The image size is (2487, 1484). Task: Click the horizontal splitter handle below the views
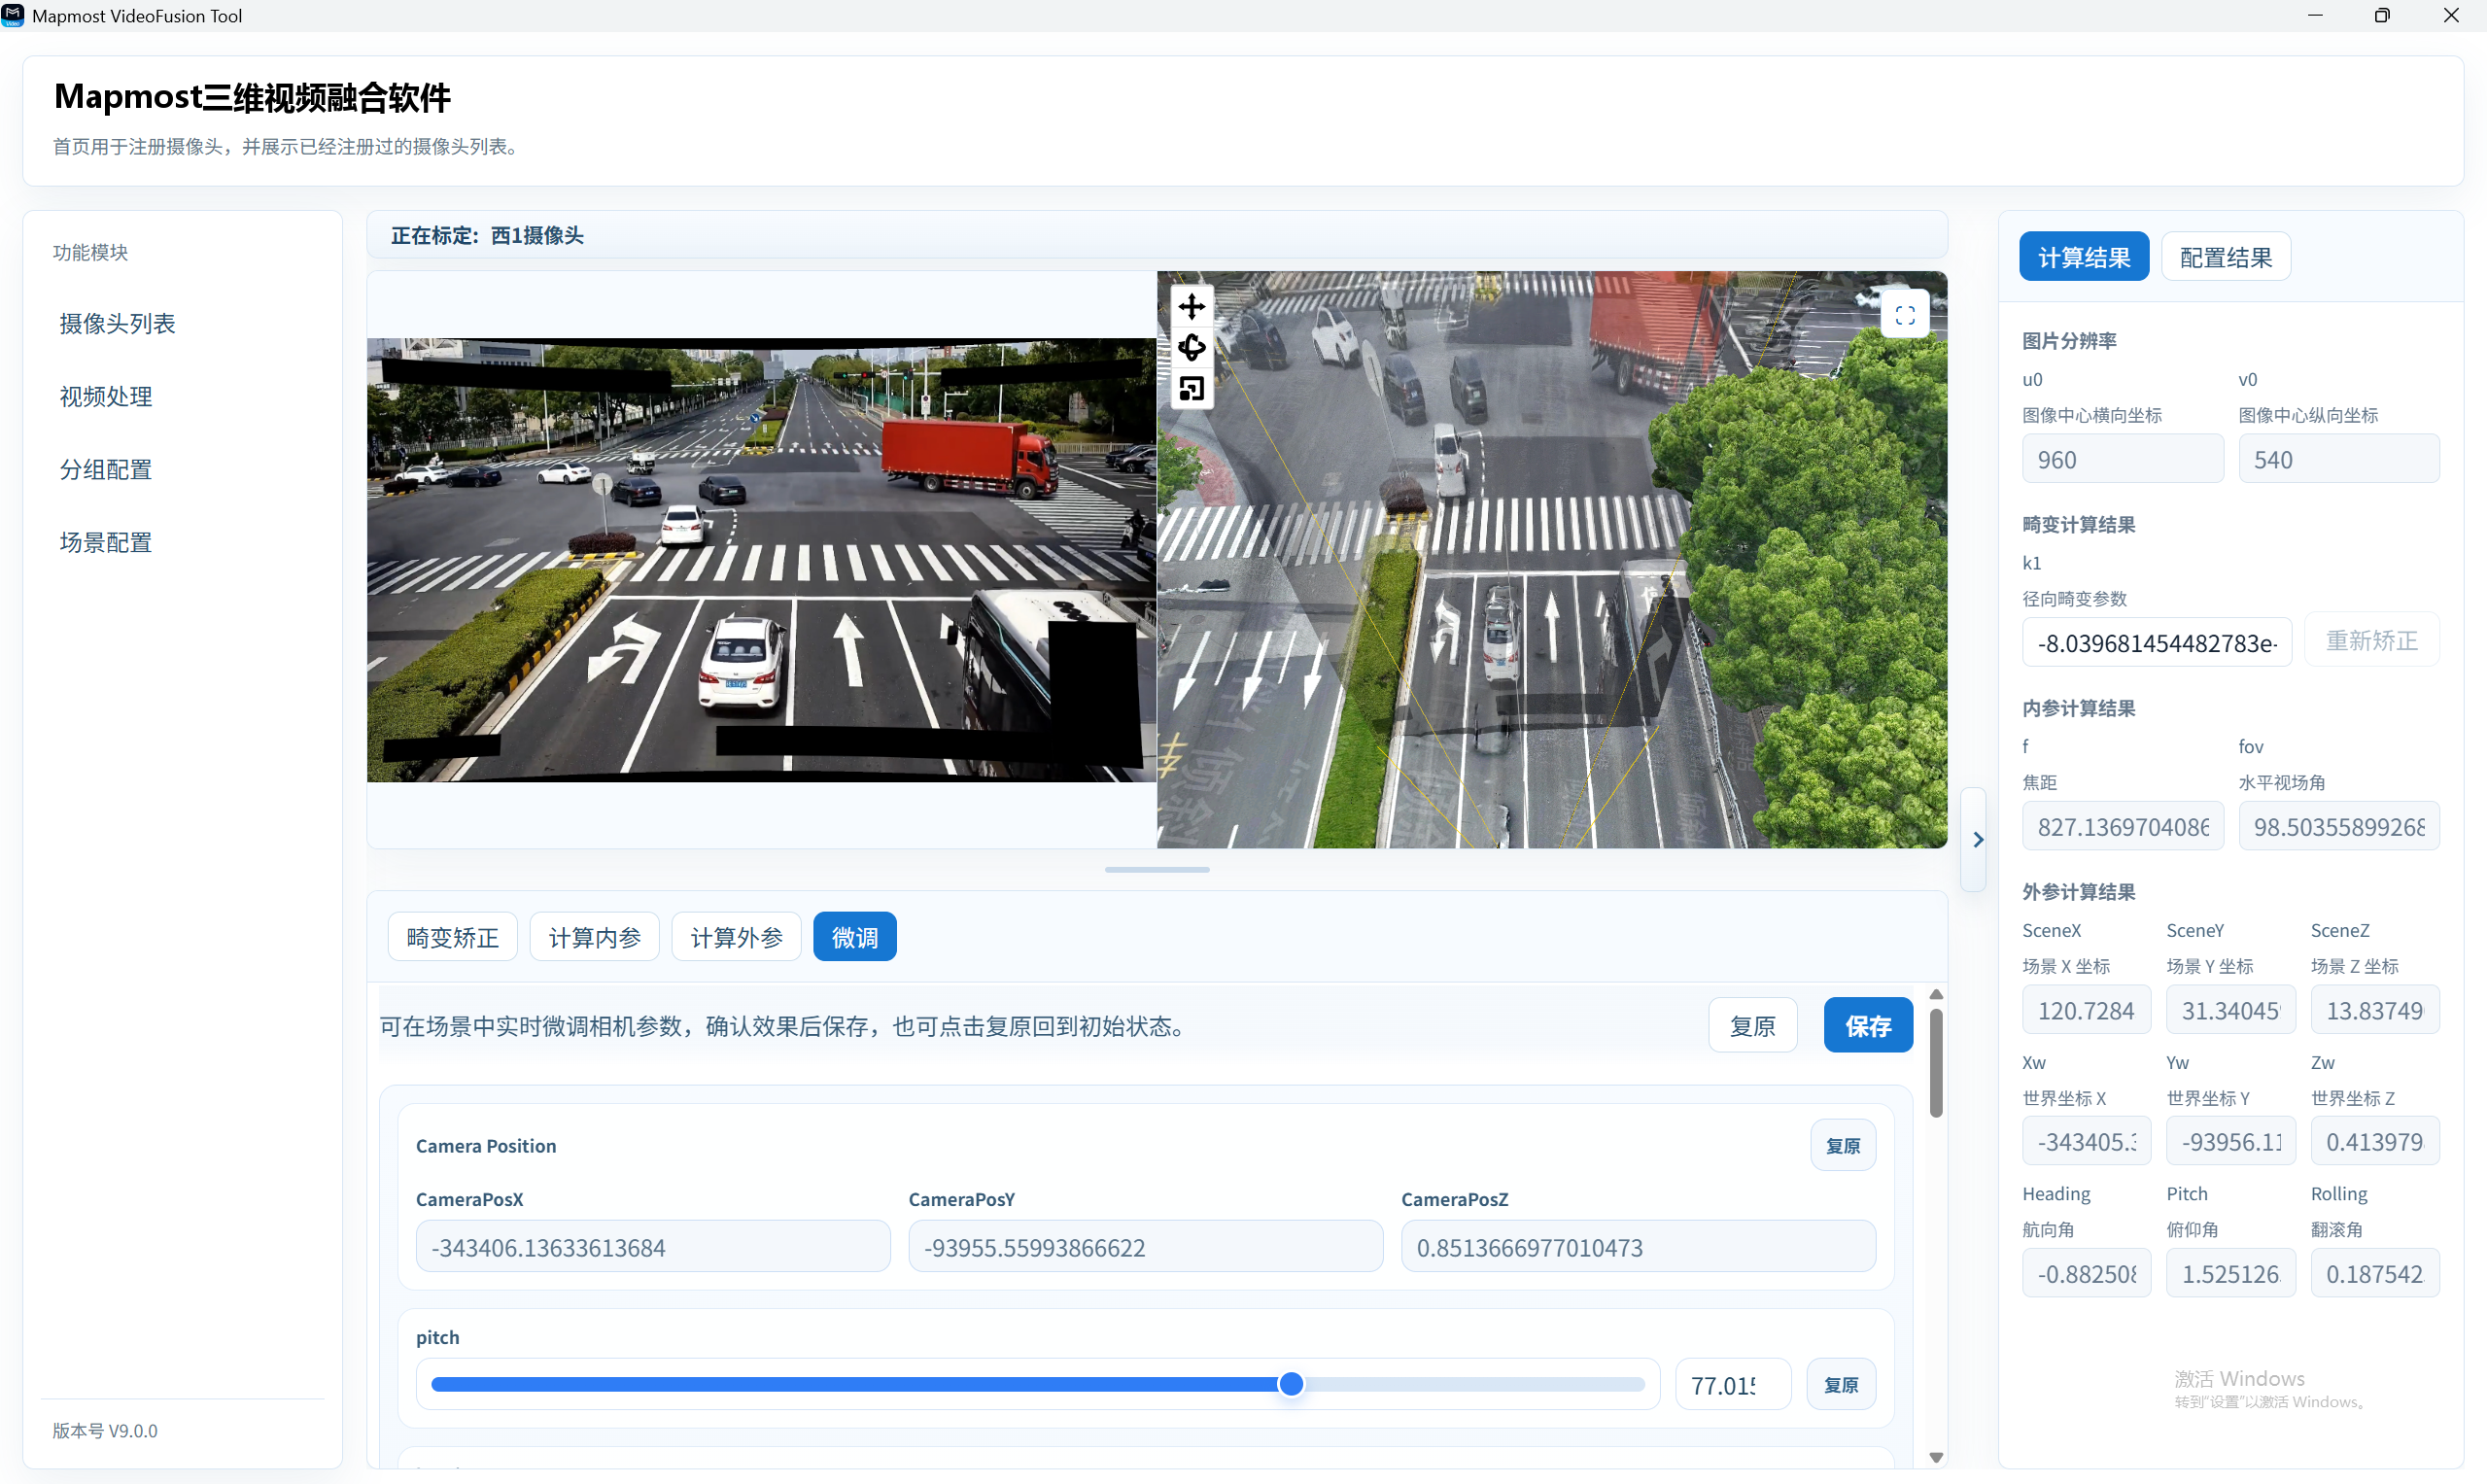point(1157,870)
